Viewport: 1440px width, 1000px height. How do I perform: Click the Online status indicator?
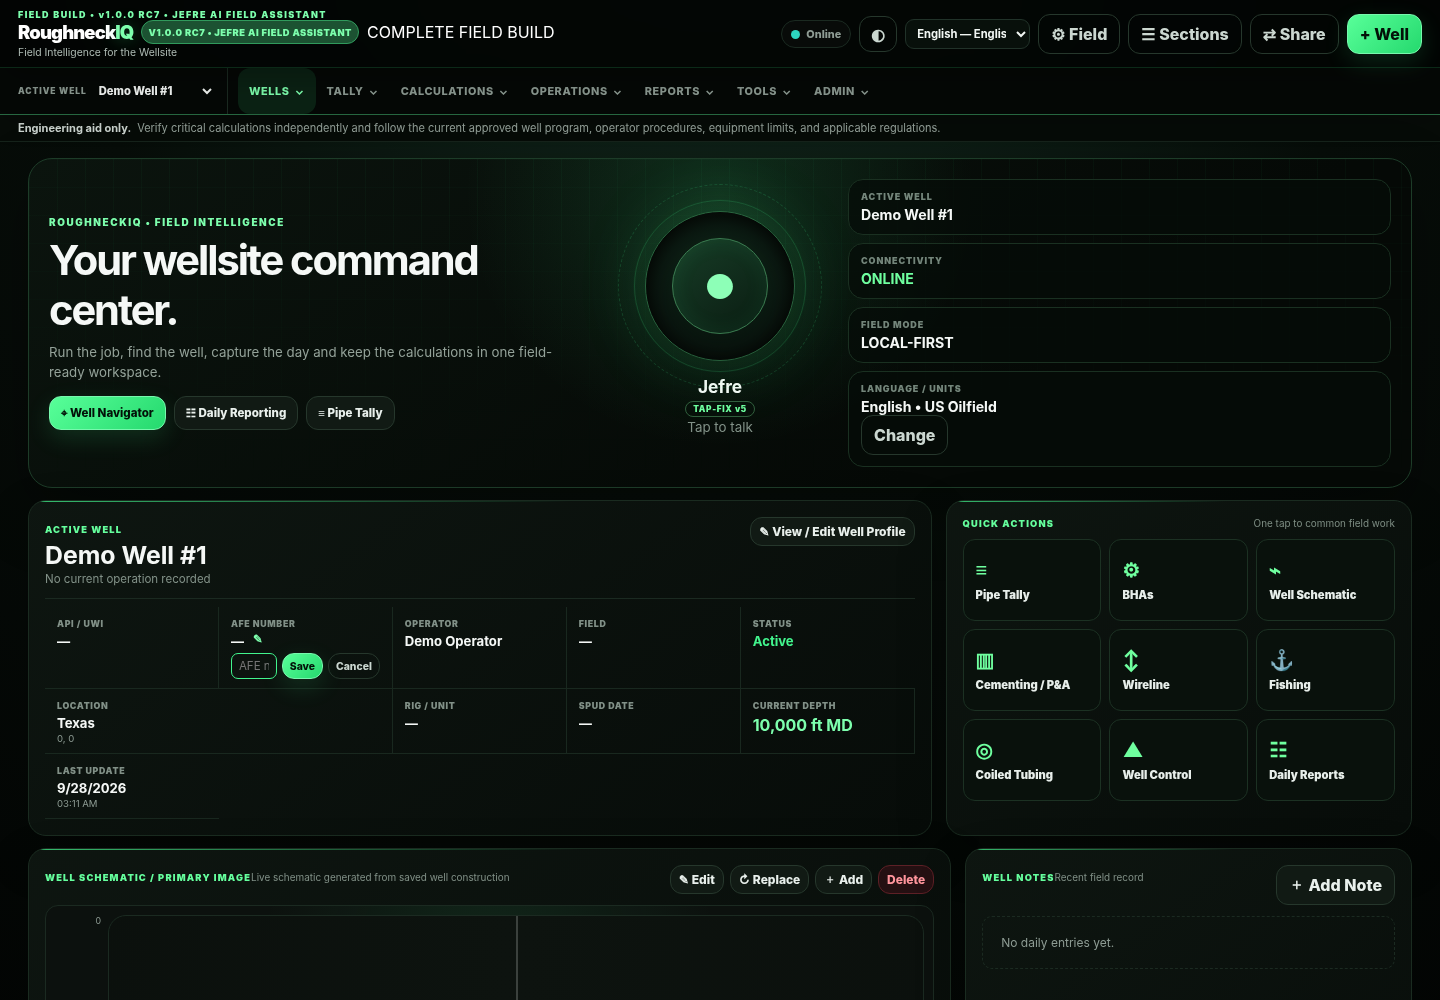[816, 34]
